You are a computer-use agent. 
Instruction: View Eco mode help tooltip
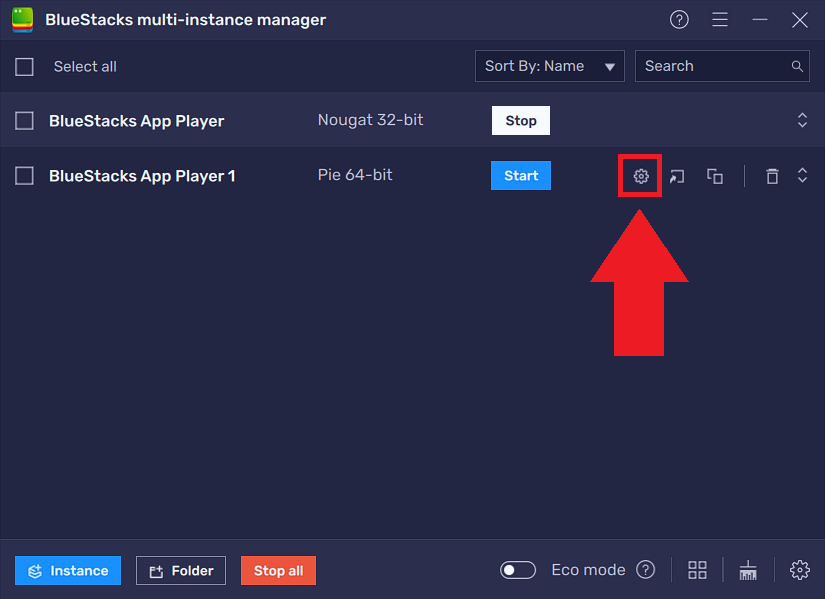pos(645,569)
